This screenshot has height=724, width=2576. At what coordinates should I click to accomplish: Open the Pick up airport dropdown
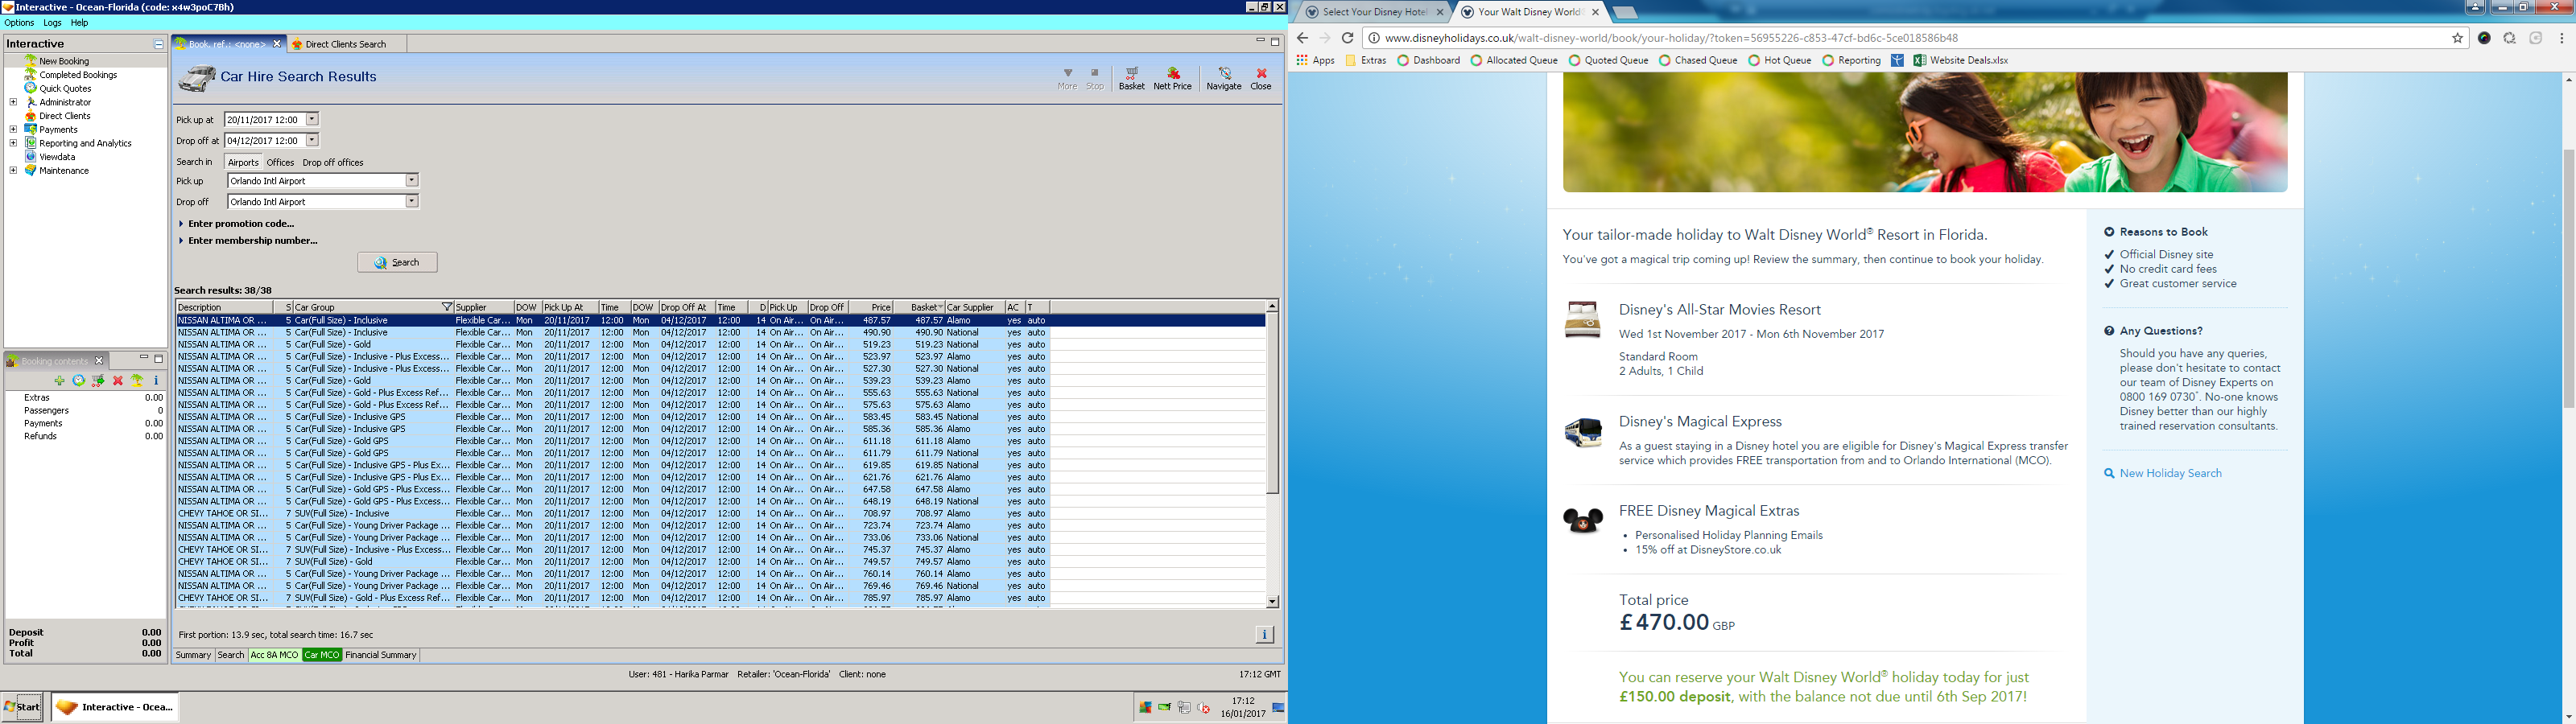pos(411,181)
